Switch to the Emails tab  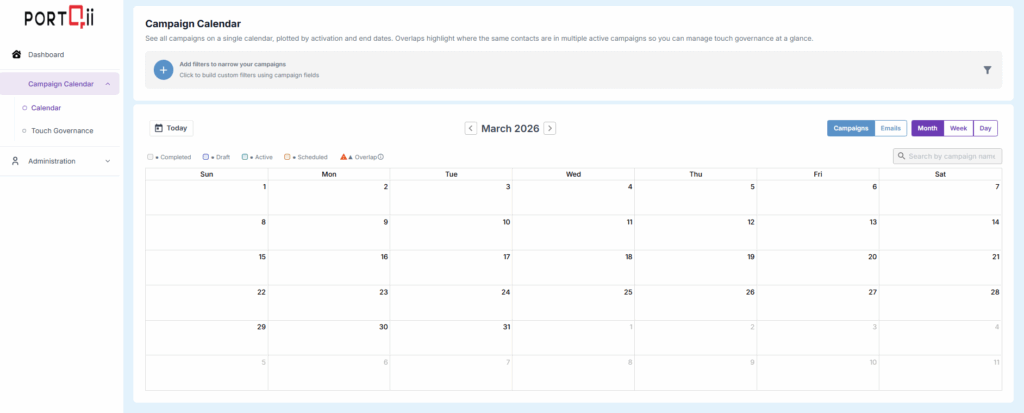[890, 128]
